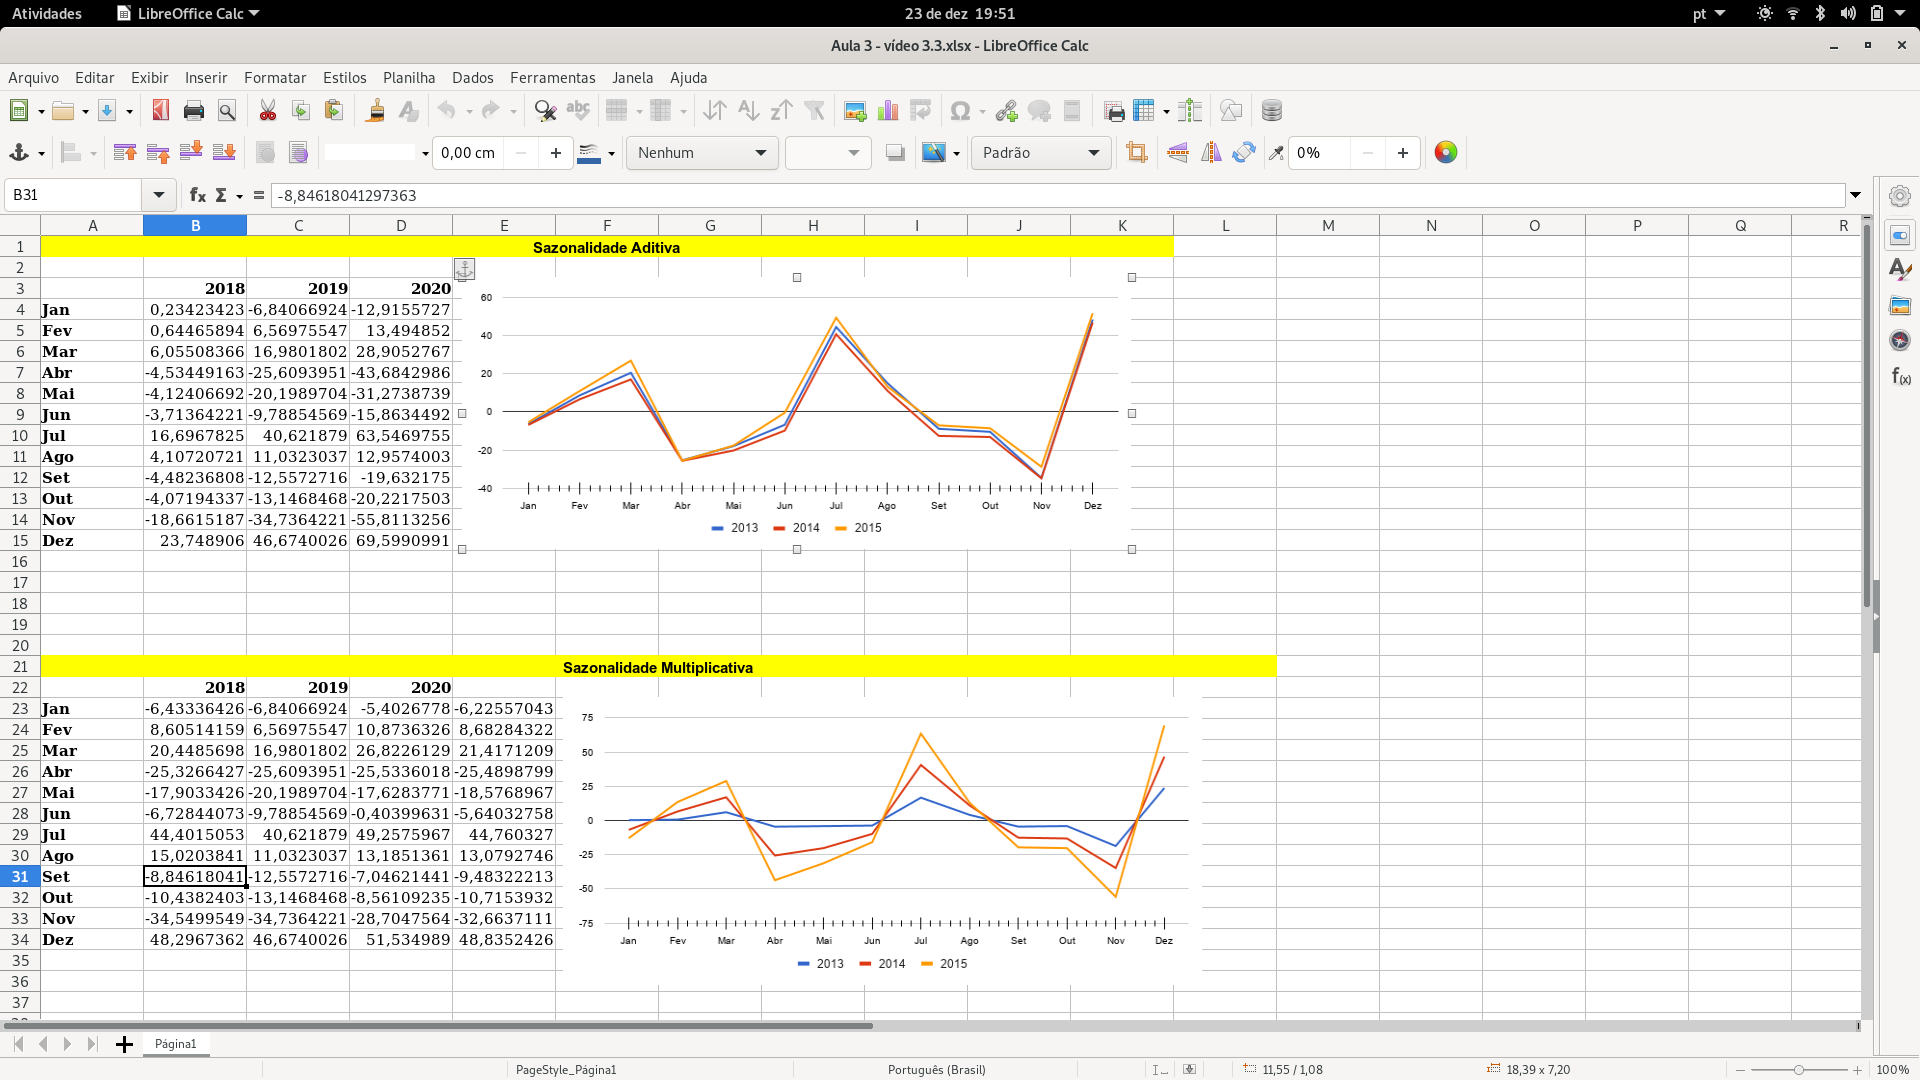
Task: Click the Draw Functions shapes icon
Action: pyautogui.click(x=1231, y=111)
